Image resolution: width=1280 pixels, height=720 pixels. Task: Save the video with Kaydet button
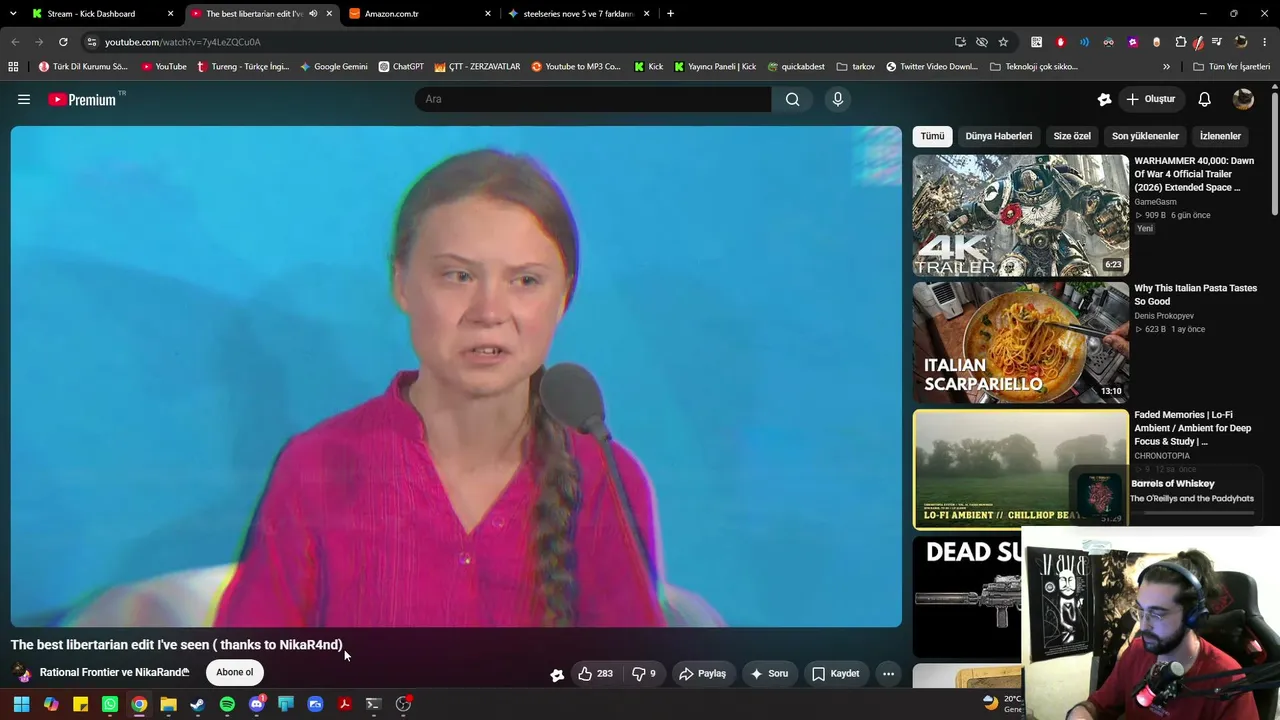(x=836, y=674)
